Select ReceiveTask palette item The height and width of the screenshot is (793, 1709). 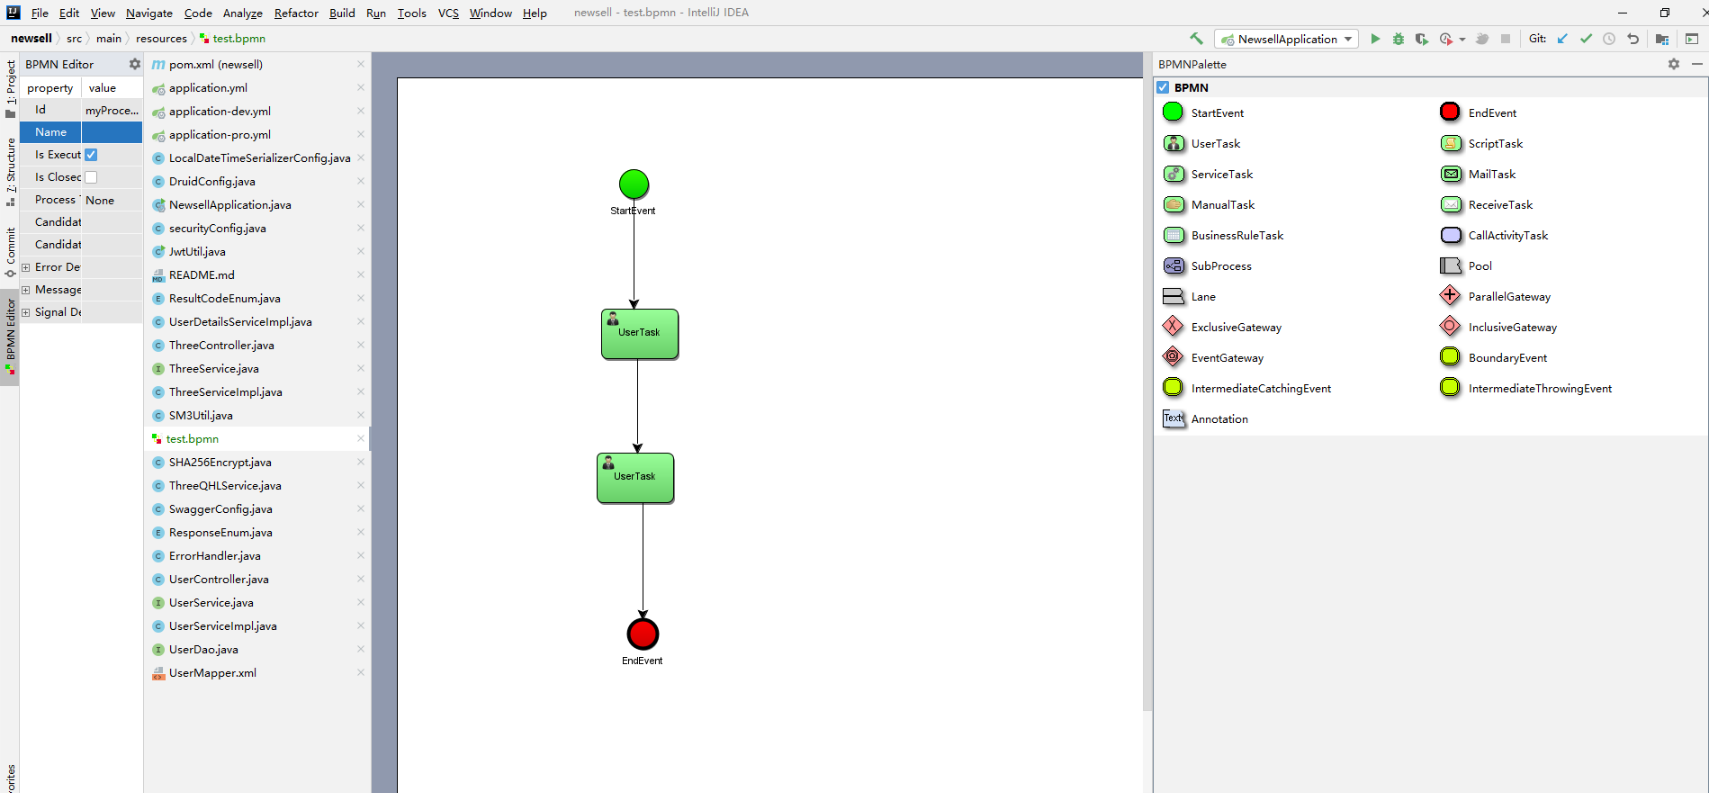tap(1486, 204)
